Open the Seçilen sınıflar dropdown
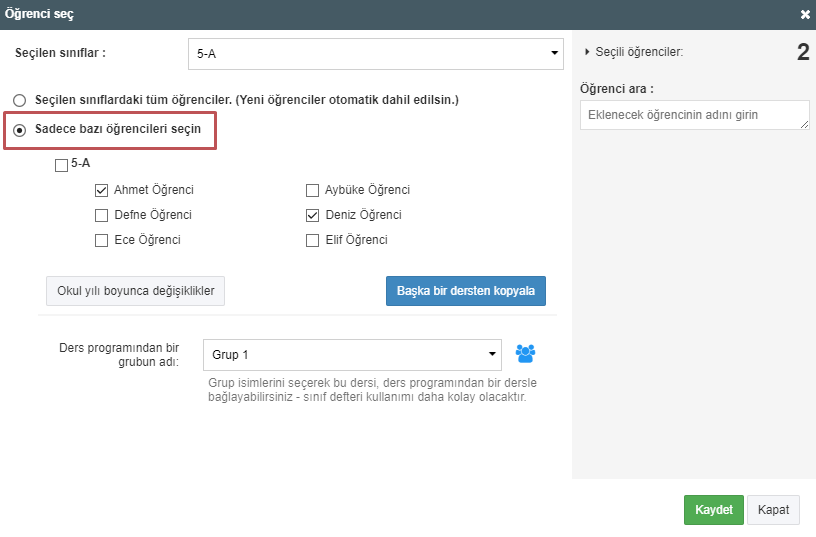Image resolution: width=816 pixels, height=537 pixels. (375, 54)
